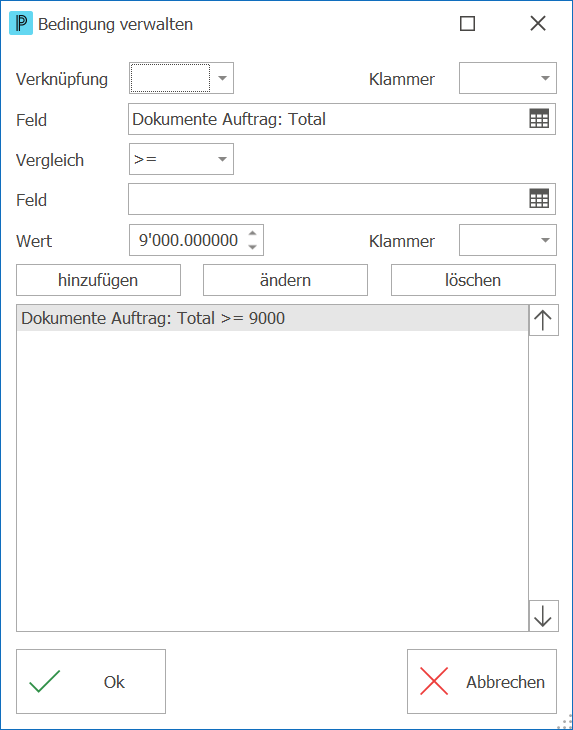Open the Klammer dropdown beside Wert
Screen dimensions: 573x730
click(x=545, y=240)
